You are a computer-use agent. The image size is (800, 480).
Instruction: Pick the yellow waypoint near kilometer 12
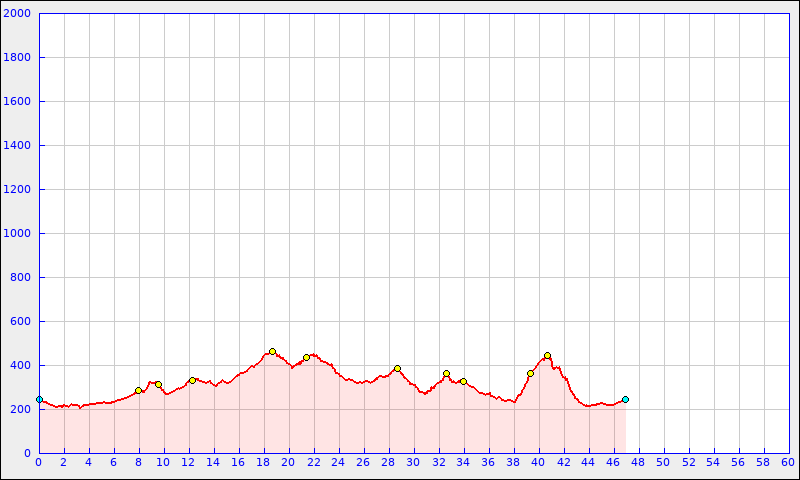[x=192, y=380]
